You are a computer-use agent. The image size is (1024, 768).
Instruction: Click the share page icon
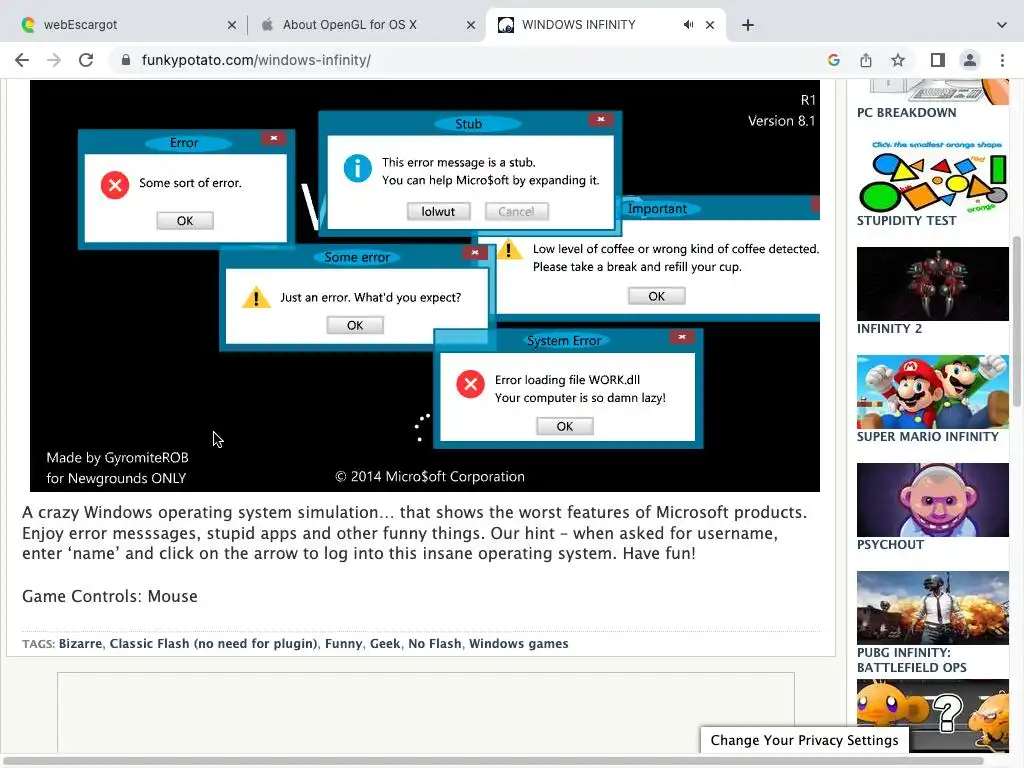coord(866,60)
